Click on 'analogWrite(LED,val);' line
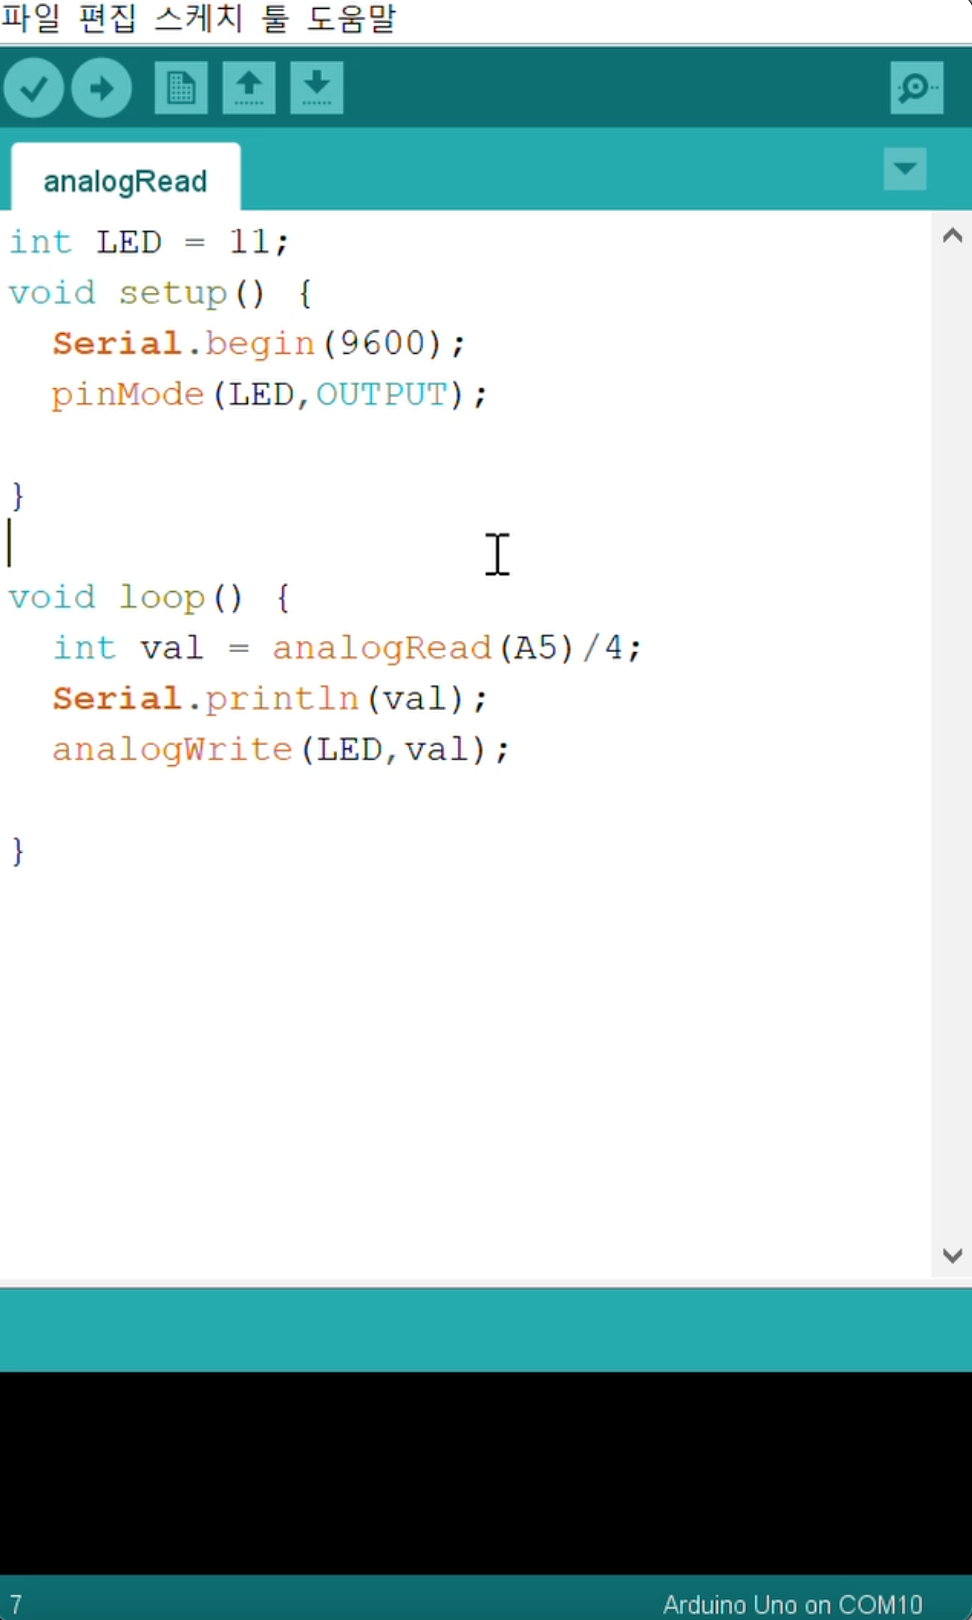The image size is (972, 1620). 281,750
